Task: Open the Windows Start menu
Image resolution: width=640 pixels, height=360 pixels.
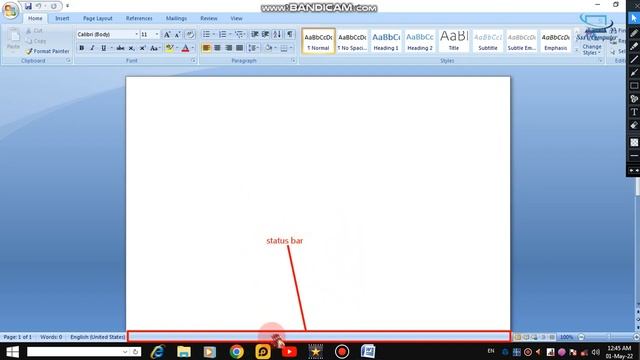Action: [12, 352]
